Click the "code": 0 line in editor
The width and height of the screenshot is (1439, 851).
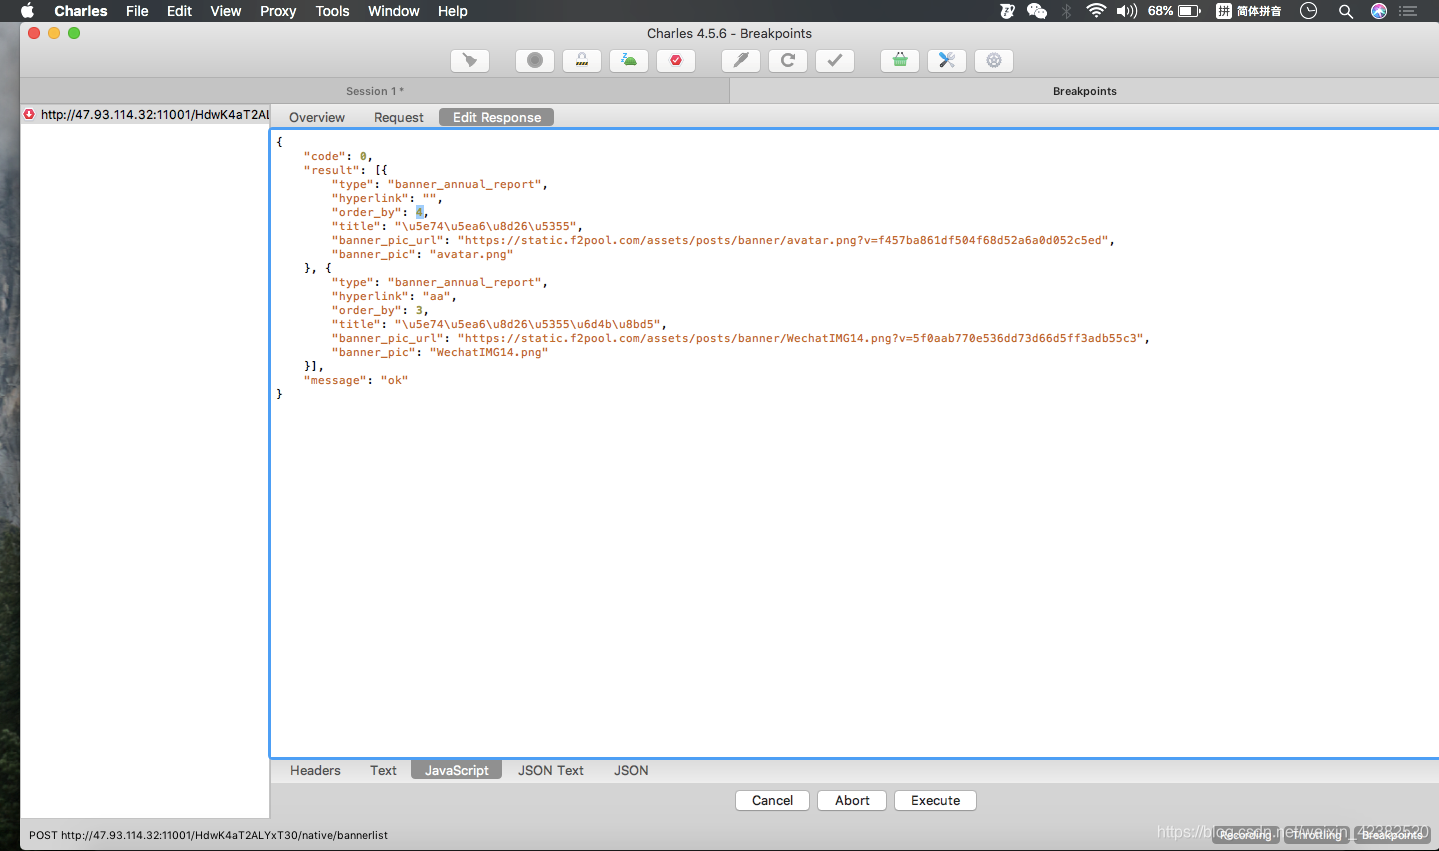338,156
